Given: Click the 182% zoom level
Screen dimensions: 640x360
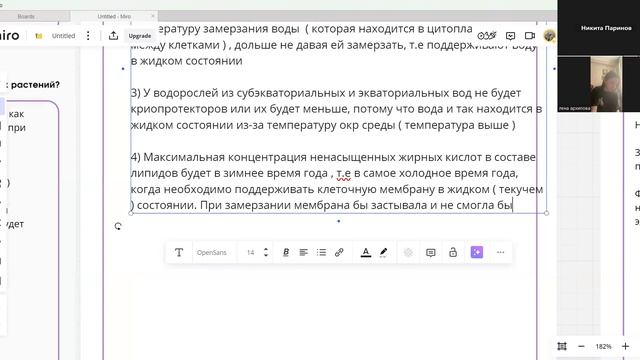Looking at the screenshot, I should click(603, 347).
